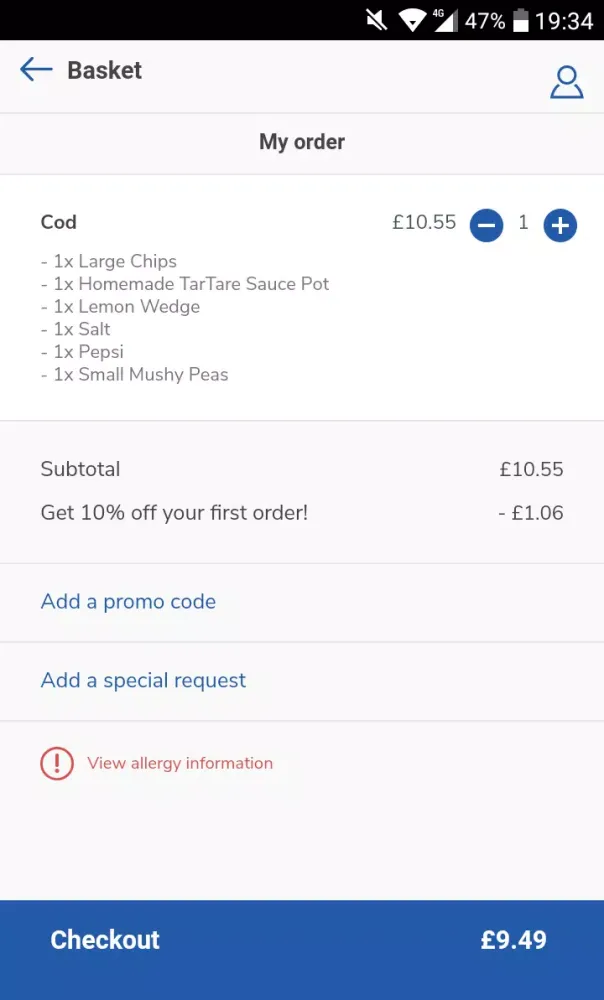
Task: Tap the red allergy warning icon
Action: [57, 763]
